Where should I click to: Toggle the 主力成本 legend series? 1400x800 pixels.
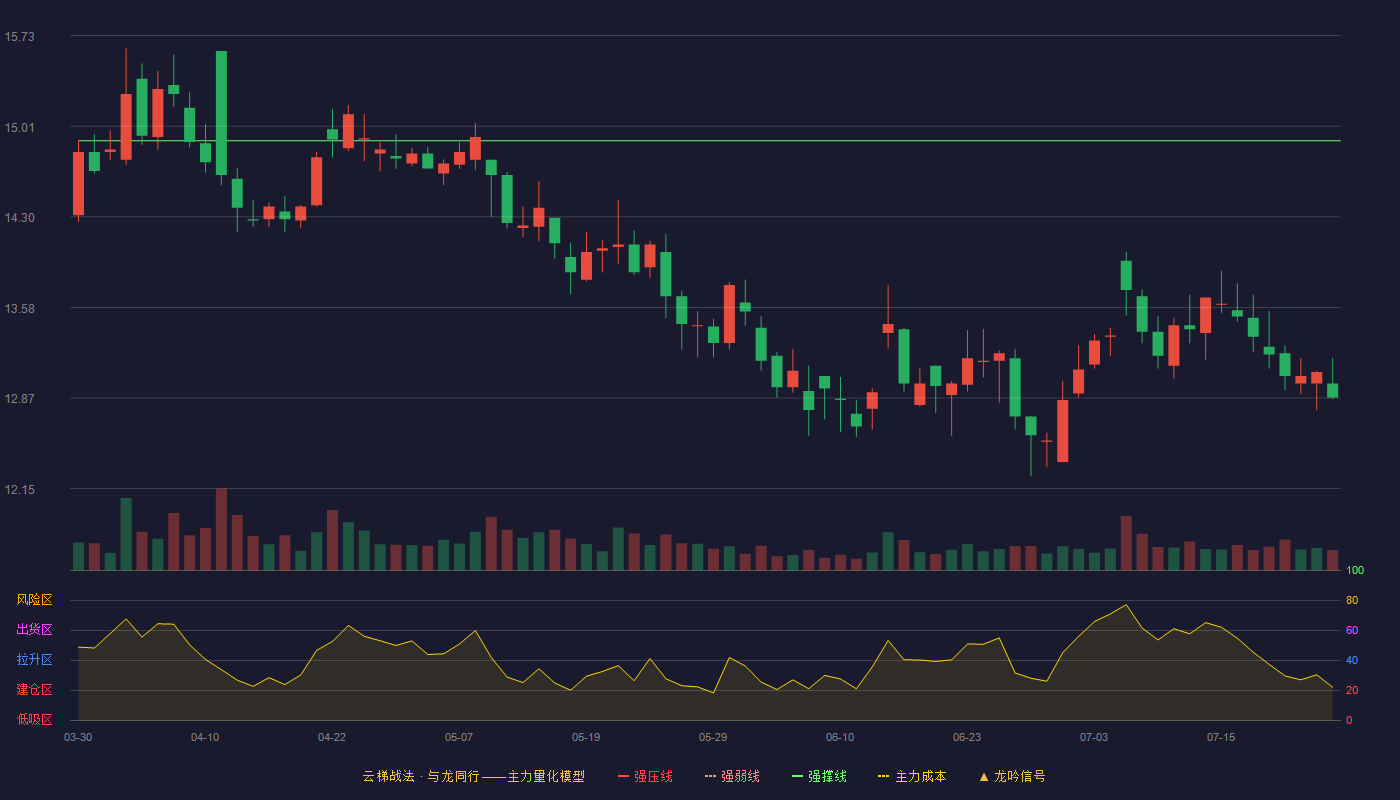[x=912, y=776]
